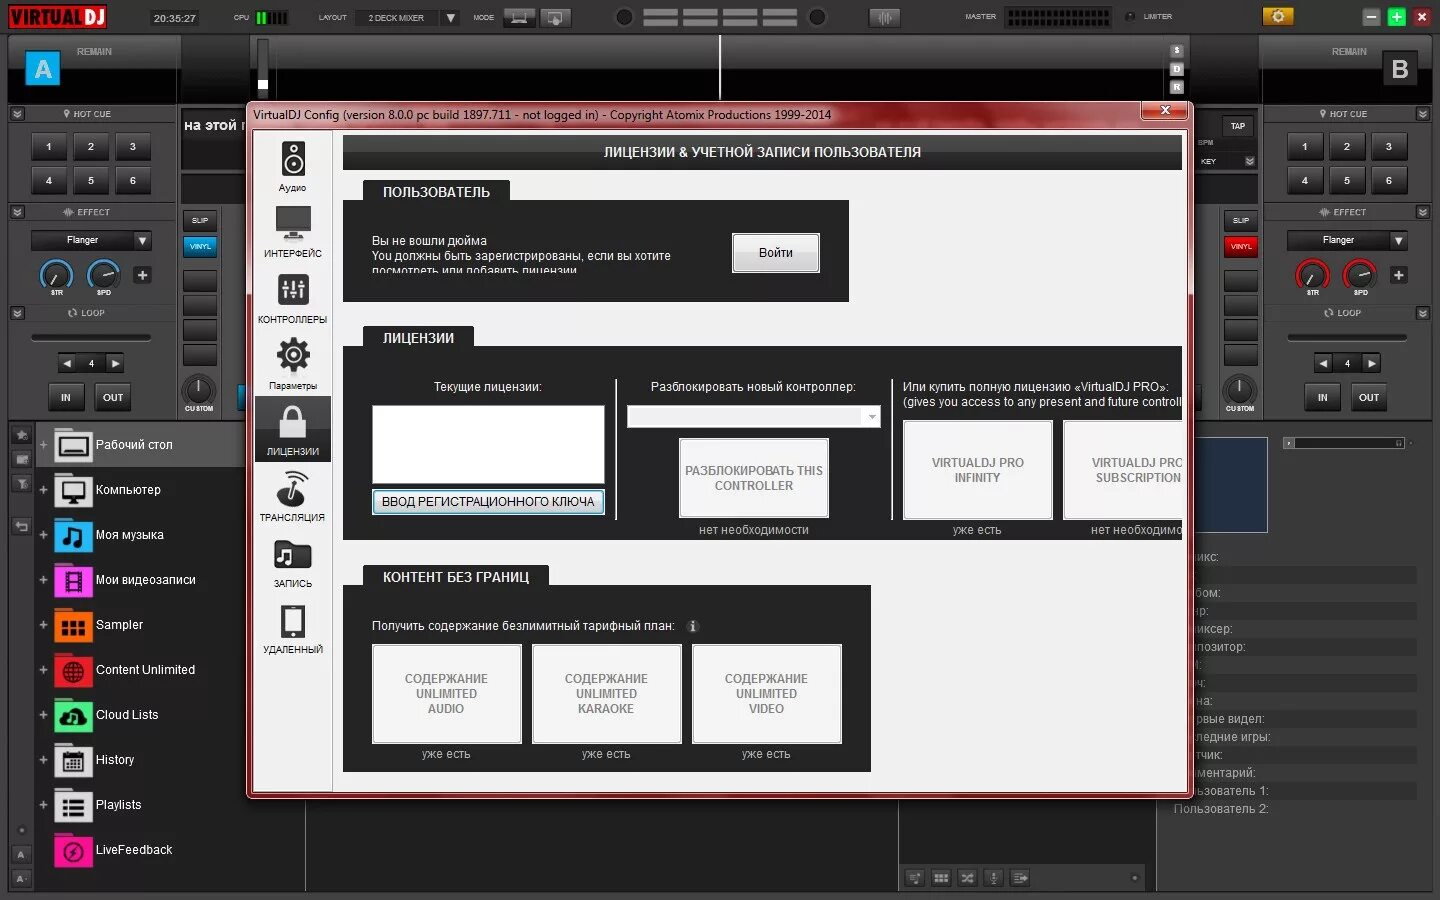This screenshot has width=1440, height=900.
Task: Click the content unlimited info icon
Action: coord(692,626)
